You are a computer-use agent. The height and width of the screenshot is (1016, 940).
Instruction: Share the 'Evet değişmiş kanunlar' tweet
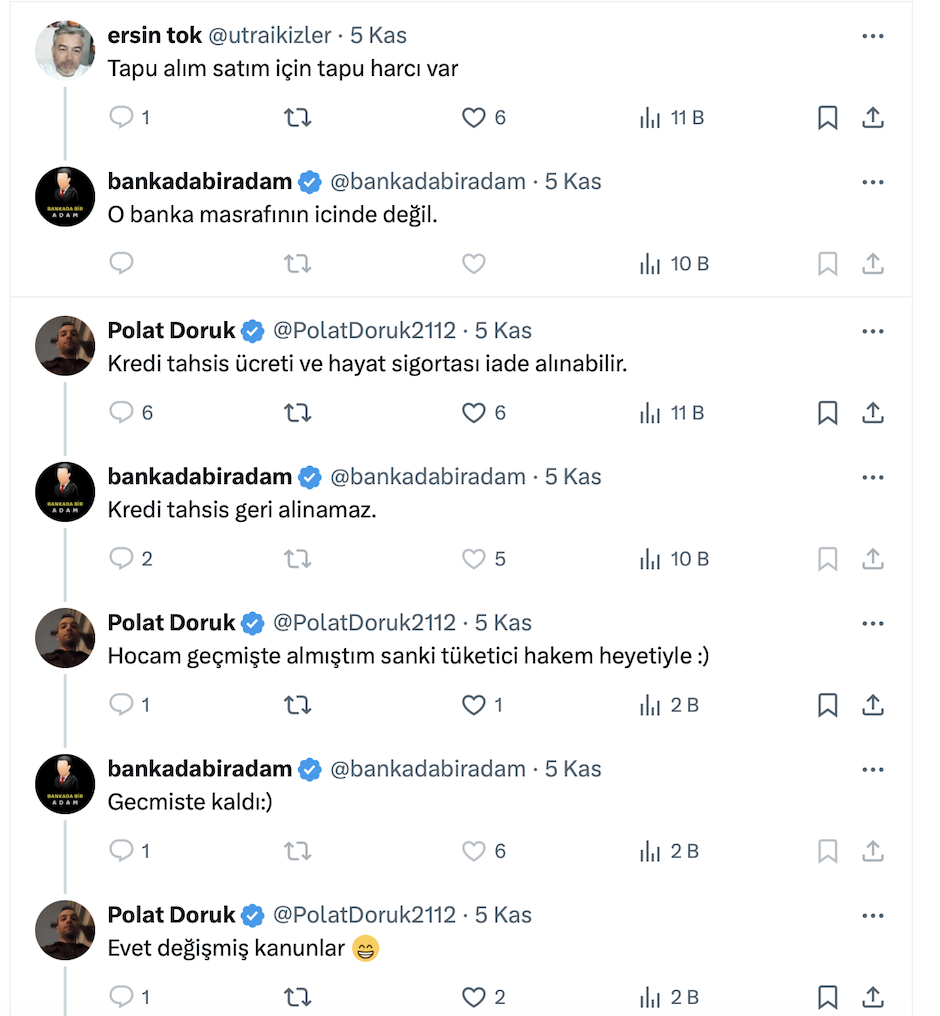(872, 997)
